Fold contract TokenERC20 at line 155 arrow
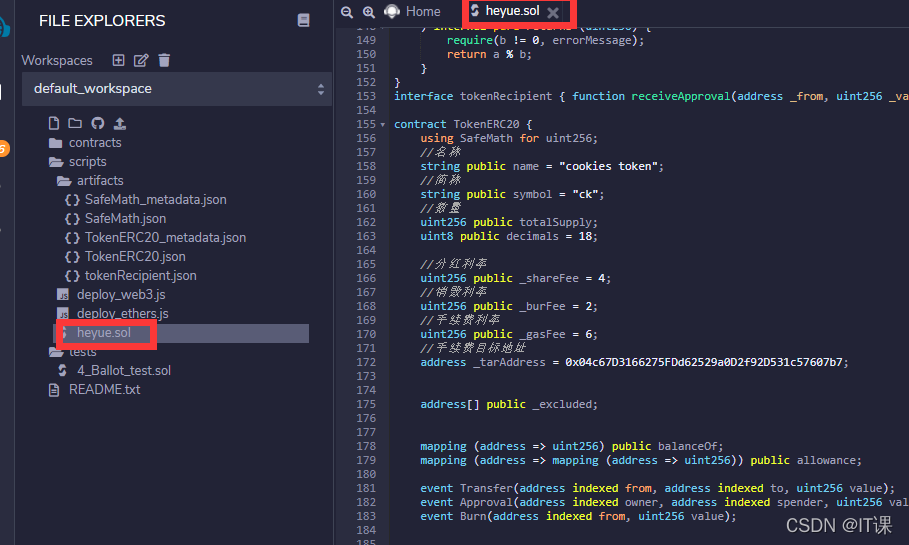Viewport: 909px width, 545px height. click(x=383, y=125)
